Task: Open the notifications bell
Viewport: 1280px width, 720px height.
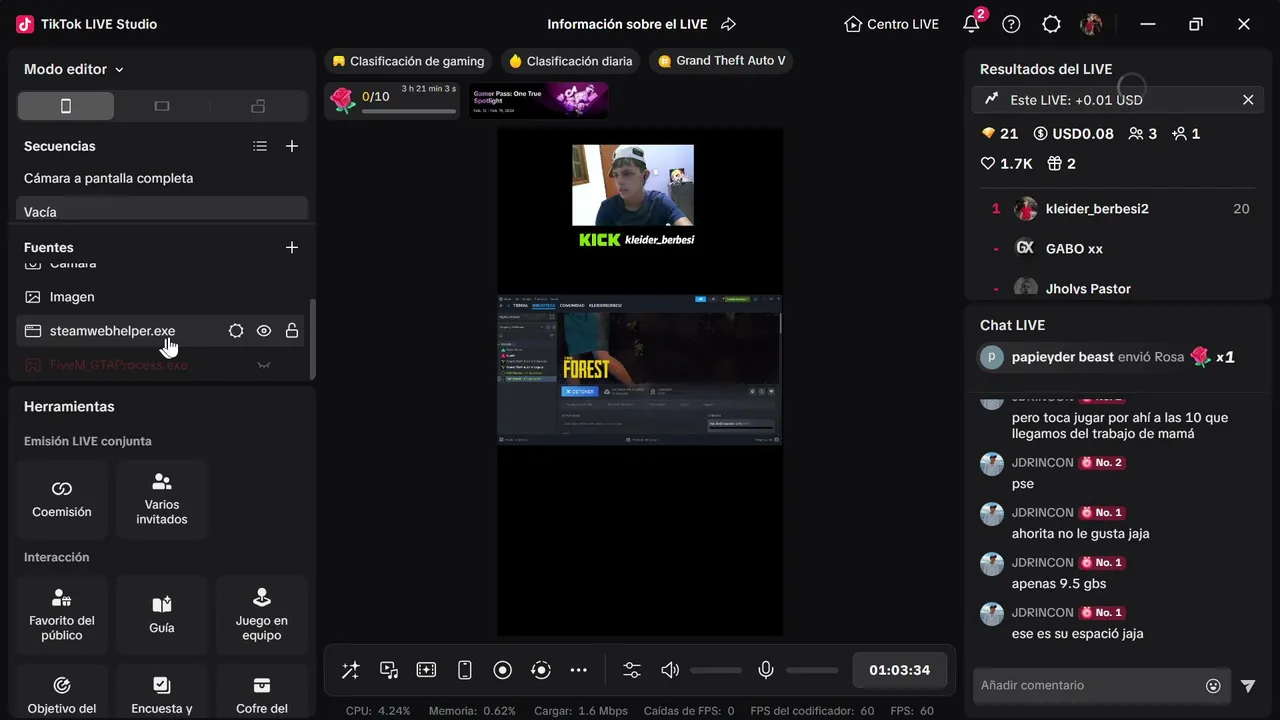Action: 971,24
